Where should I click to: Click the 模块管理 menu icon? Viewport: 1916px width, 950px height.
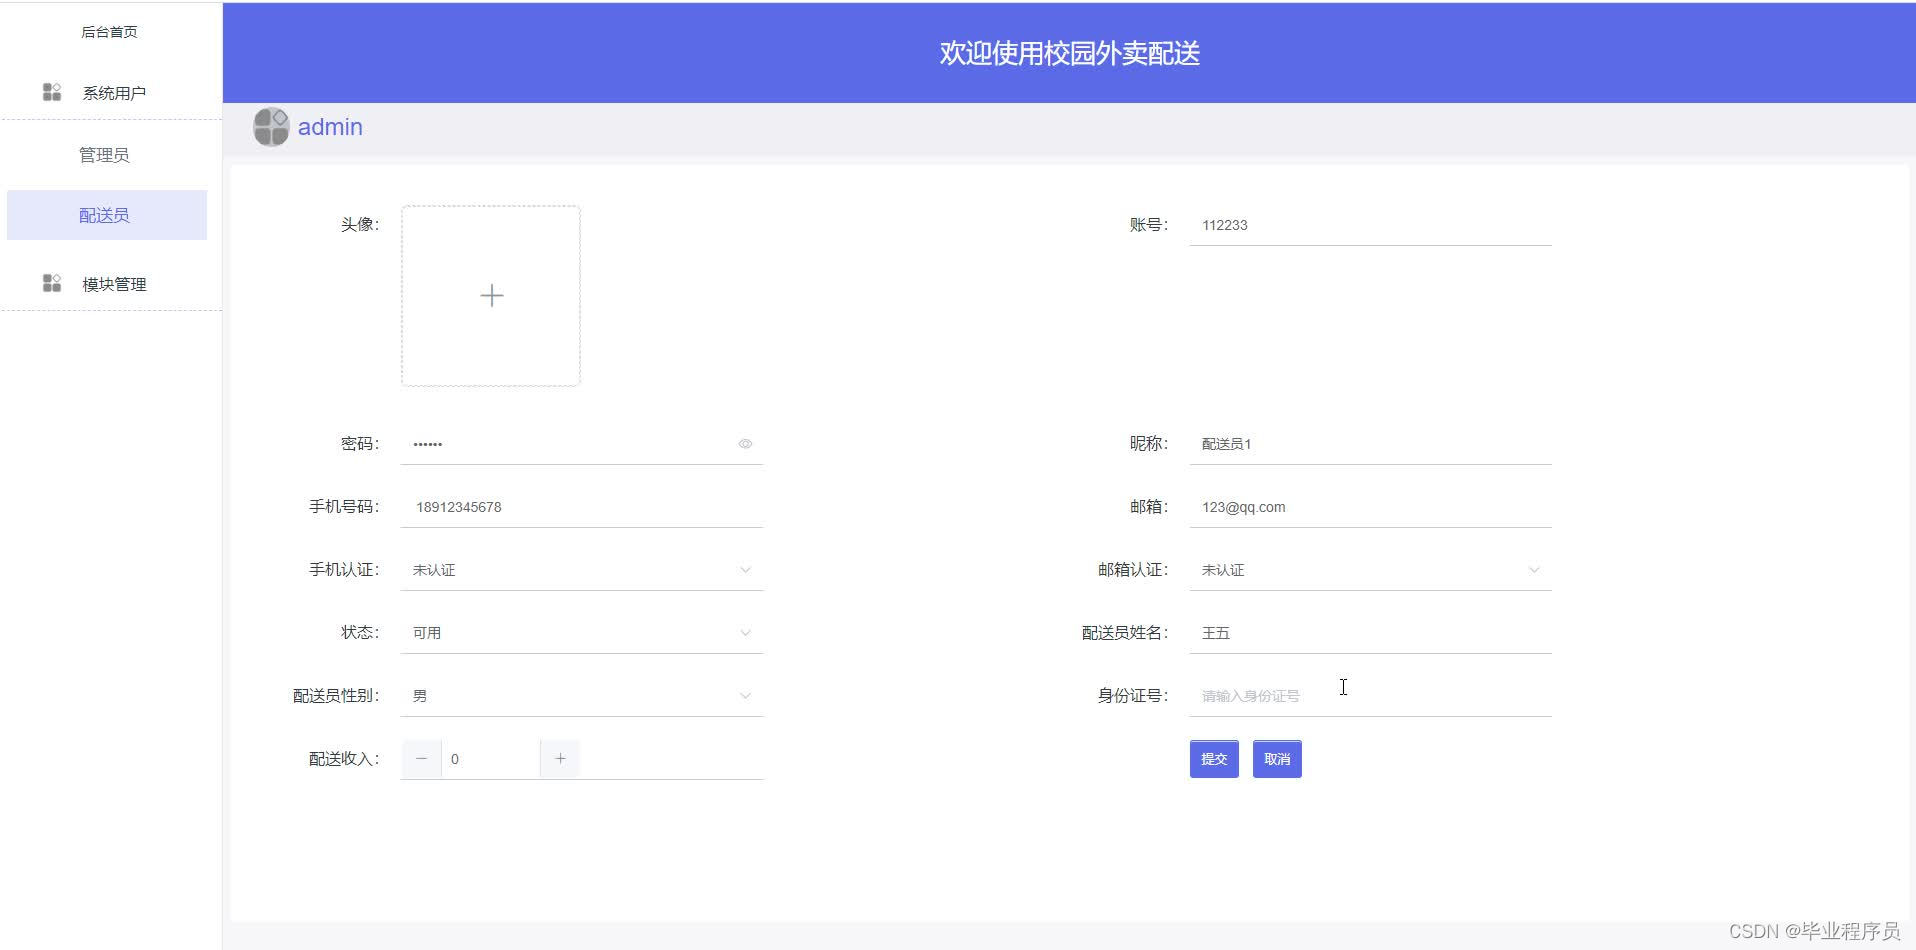[52, 283]
